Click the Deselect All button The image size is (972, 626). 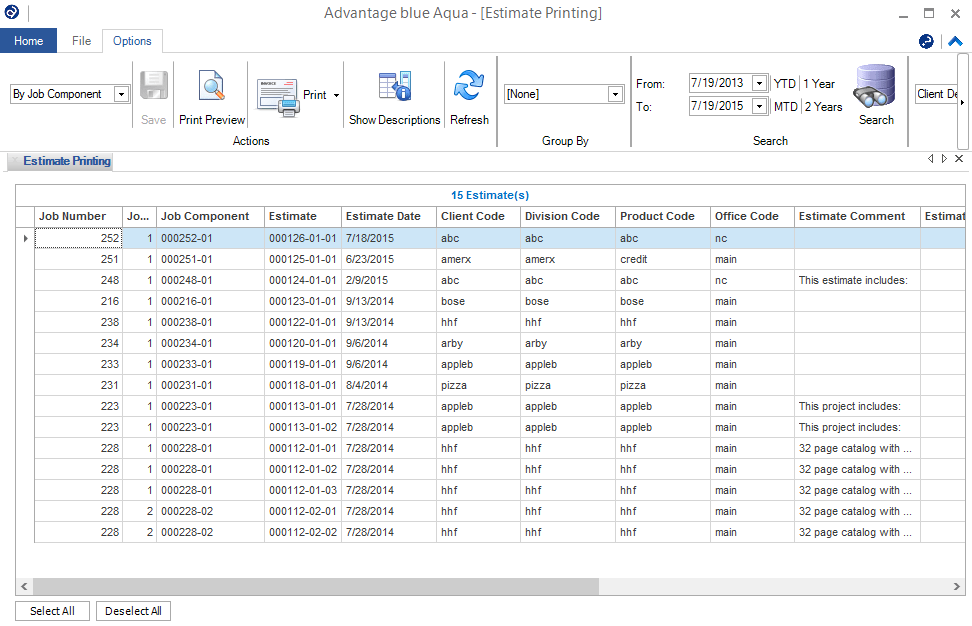(x=133, y=611)
